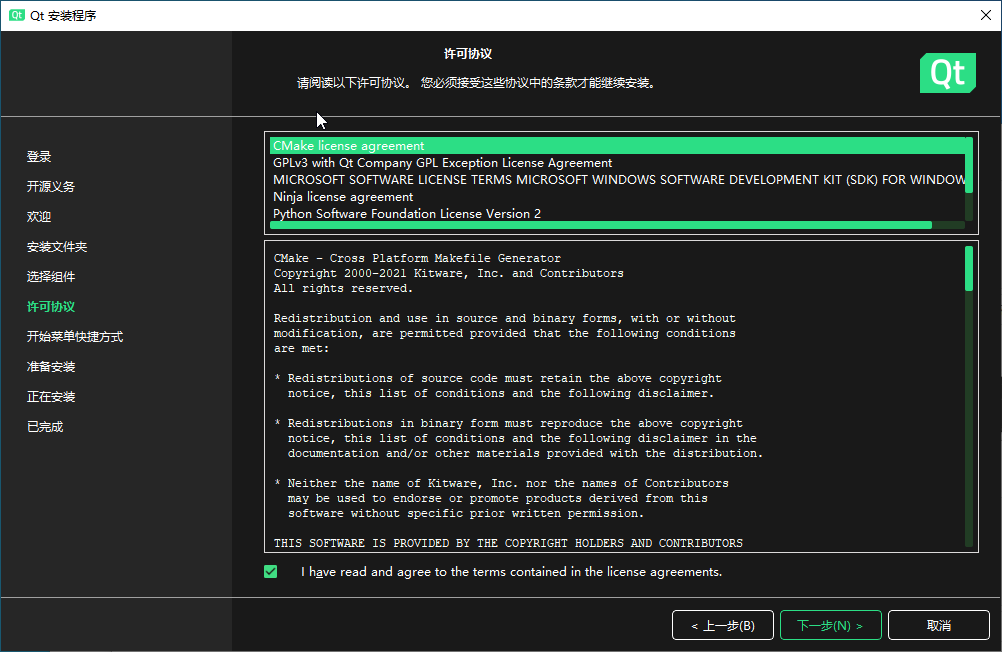
Task: Click the 开源义务 step in sidebar
Action: (50, 187)
